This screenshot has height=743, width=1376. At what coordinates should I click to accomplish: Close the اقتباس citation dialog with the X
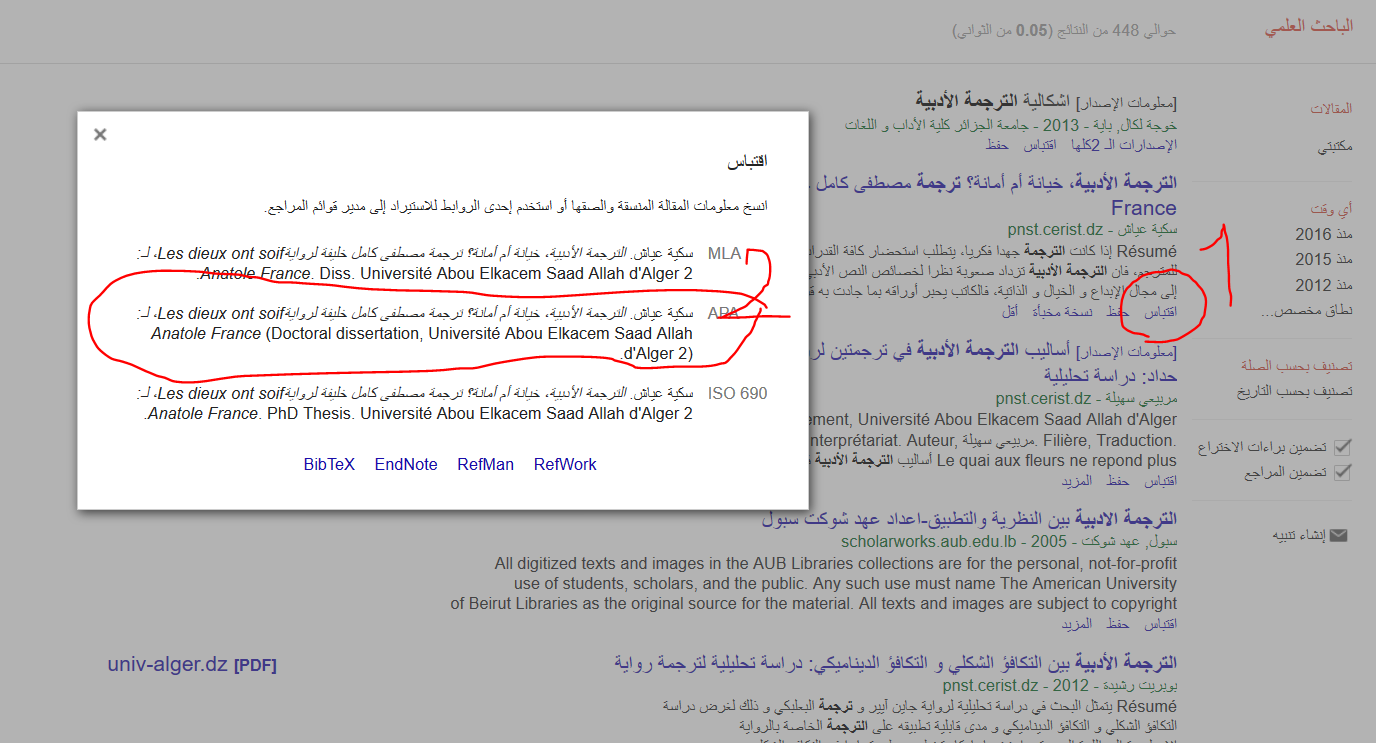[100, 135]
